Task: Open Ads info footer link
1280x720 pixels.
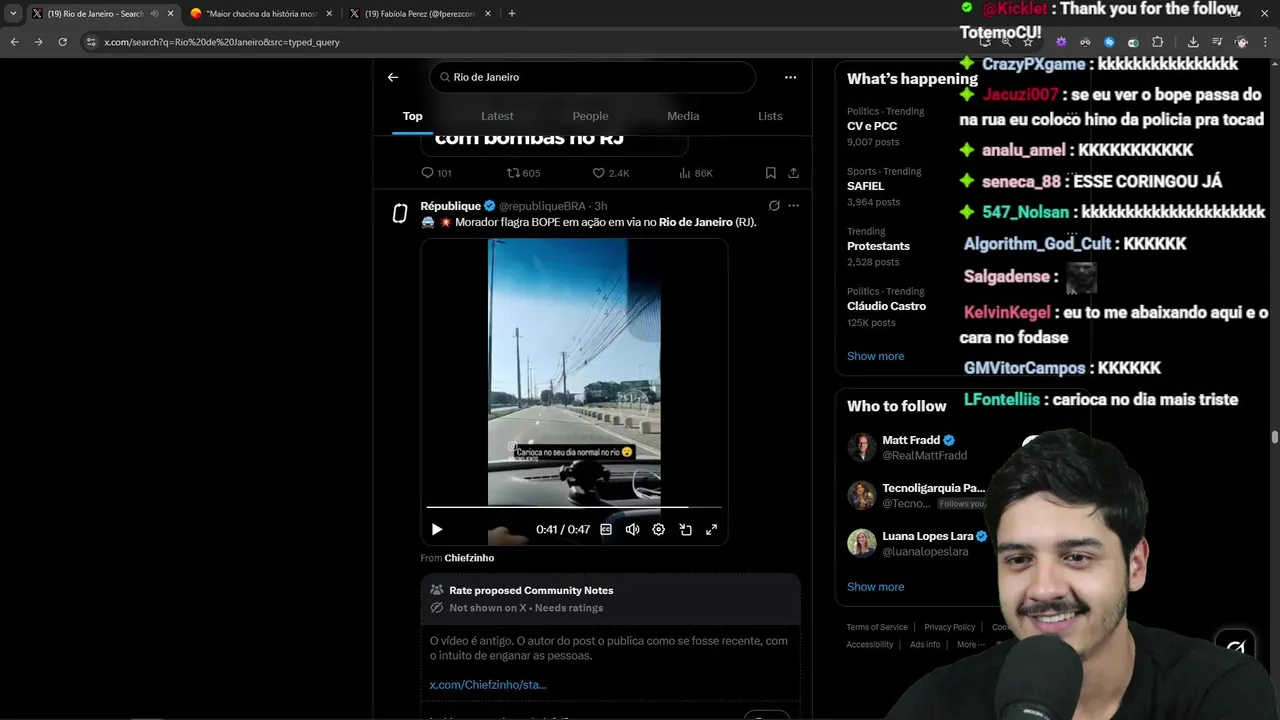Action: 925,645
